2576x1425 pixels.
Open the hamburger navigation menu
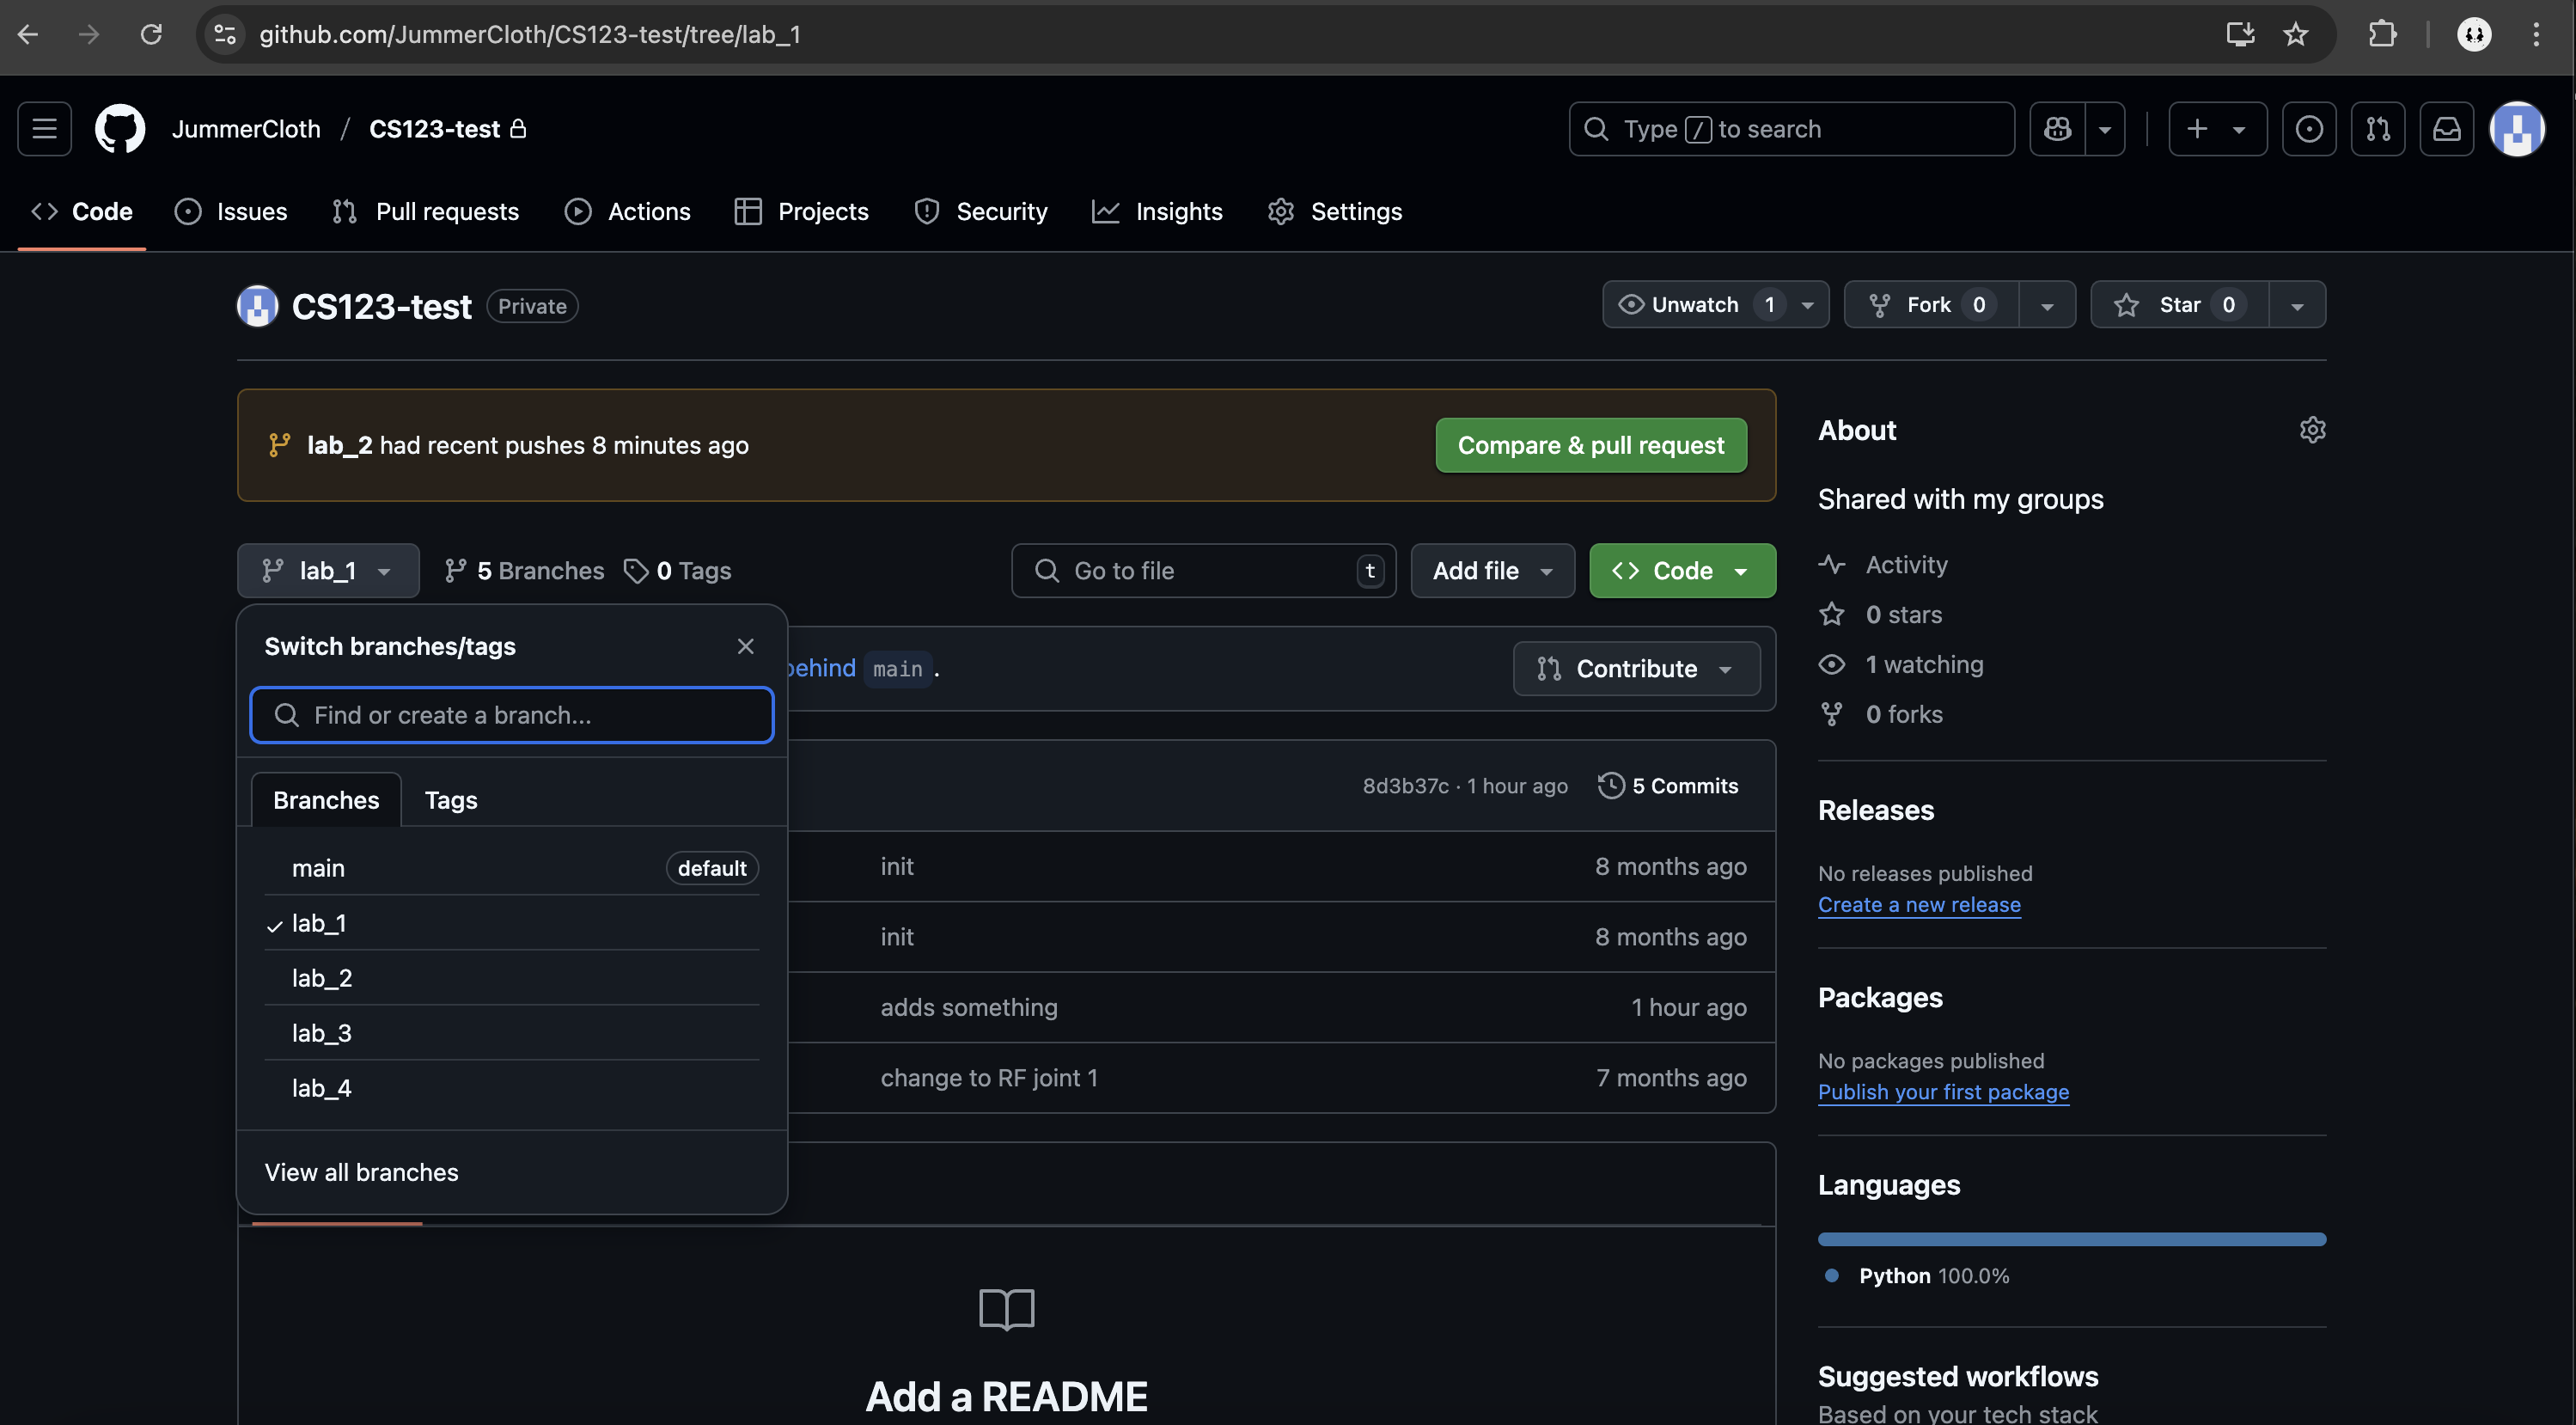(44, 129)
